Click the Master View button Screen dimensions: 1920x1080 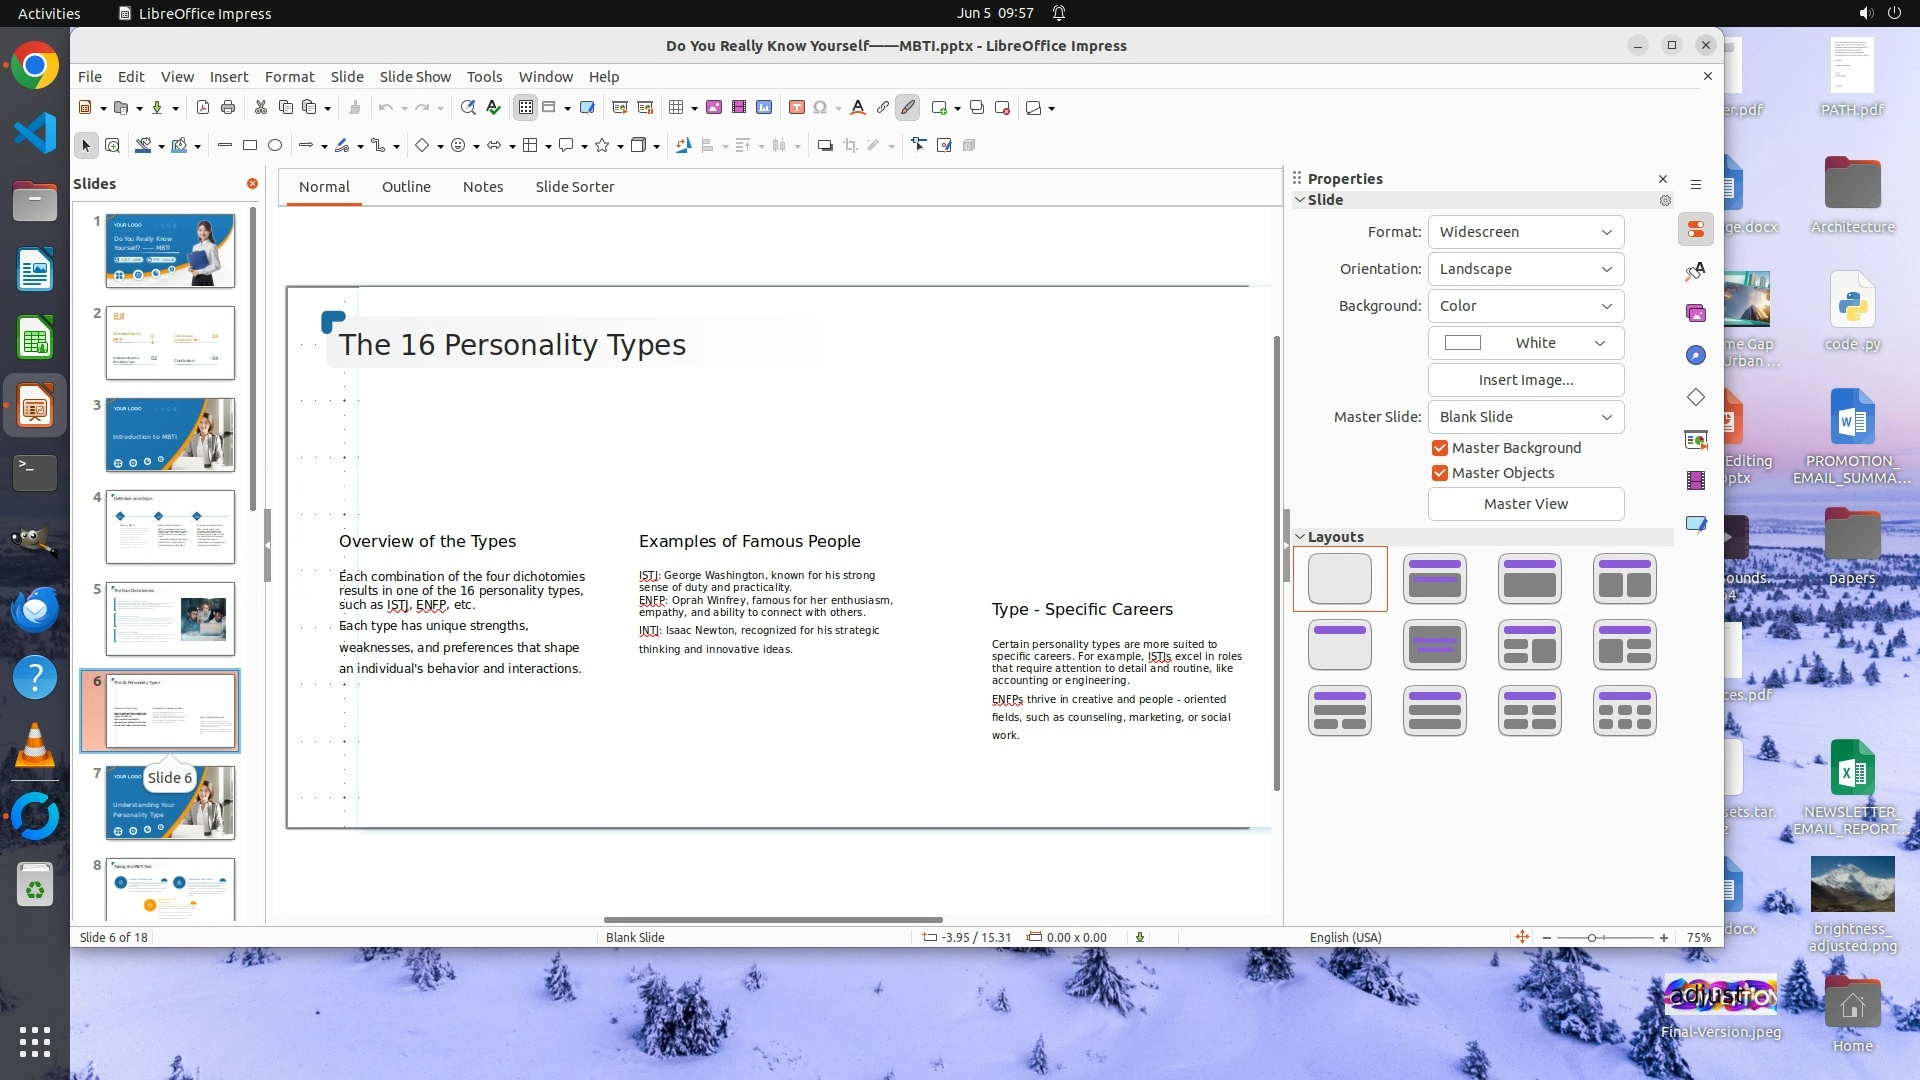coord(1525,504)
